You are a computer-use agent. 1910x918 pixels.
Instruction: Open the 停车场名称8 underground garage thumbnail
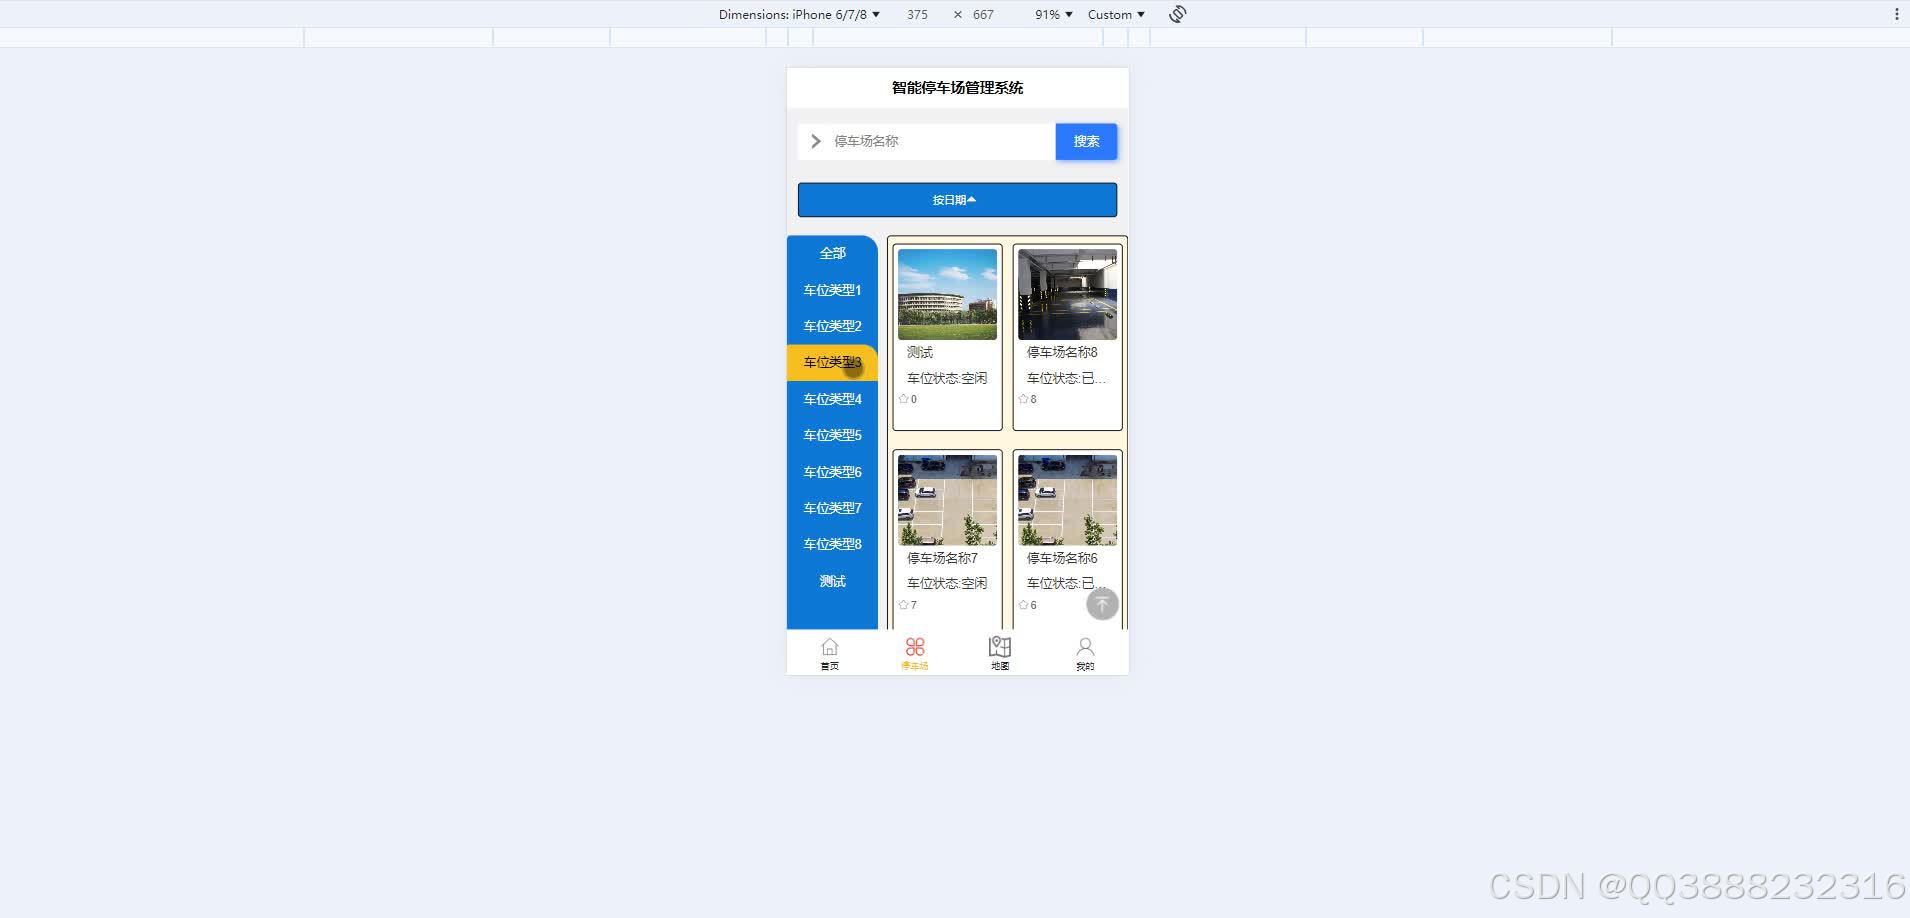point(1067,294)
